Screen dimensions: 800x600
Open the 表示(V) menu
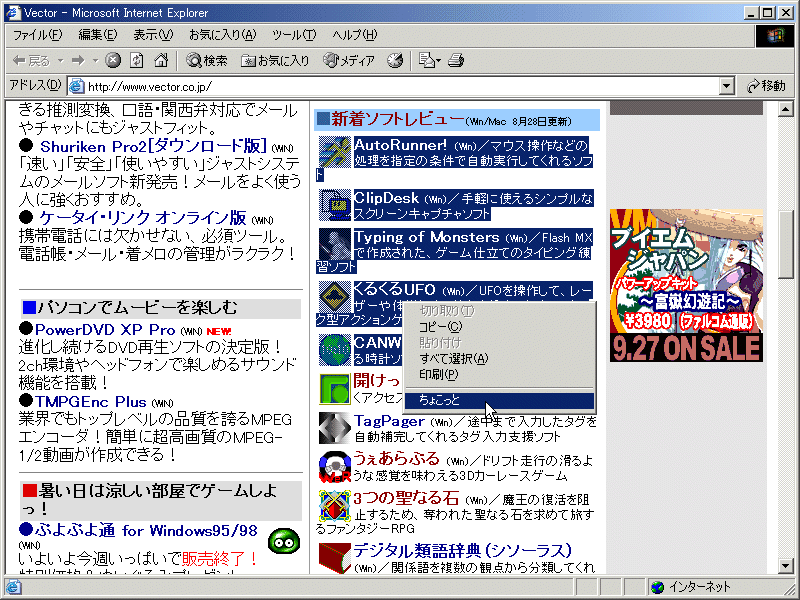pos(153,35)
